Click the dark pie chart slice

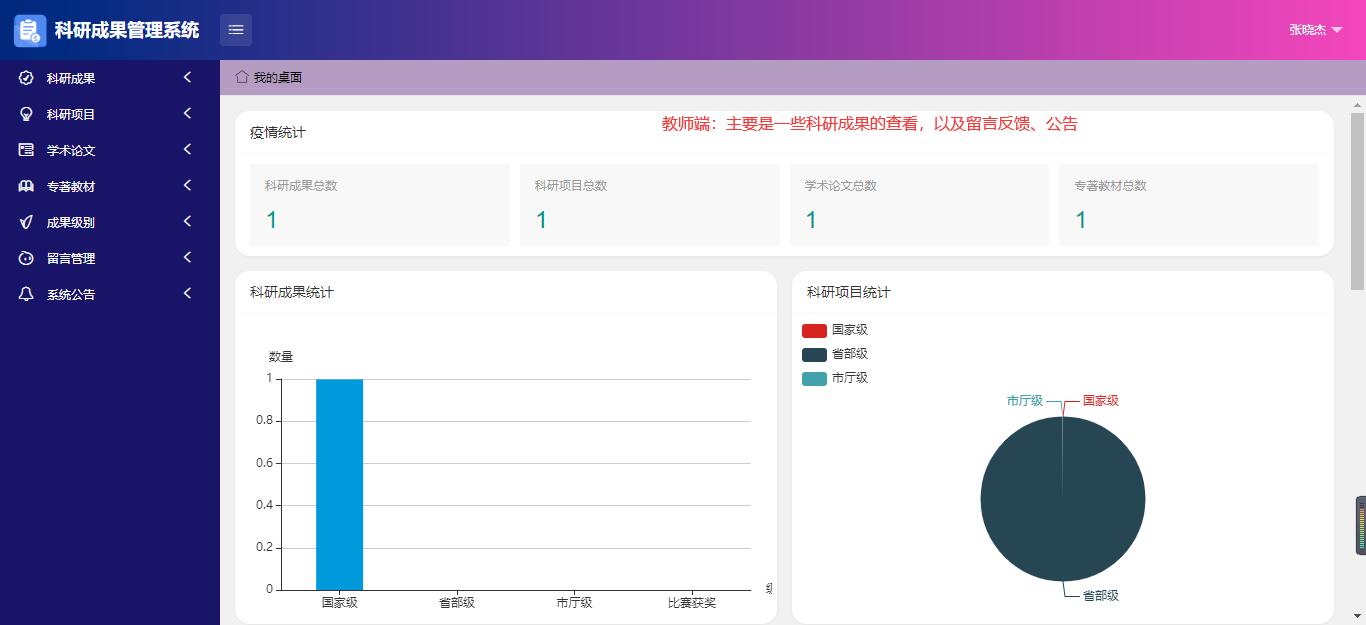pyautogui.click(x=1062, y=499)
